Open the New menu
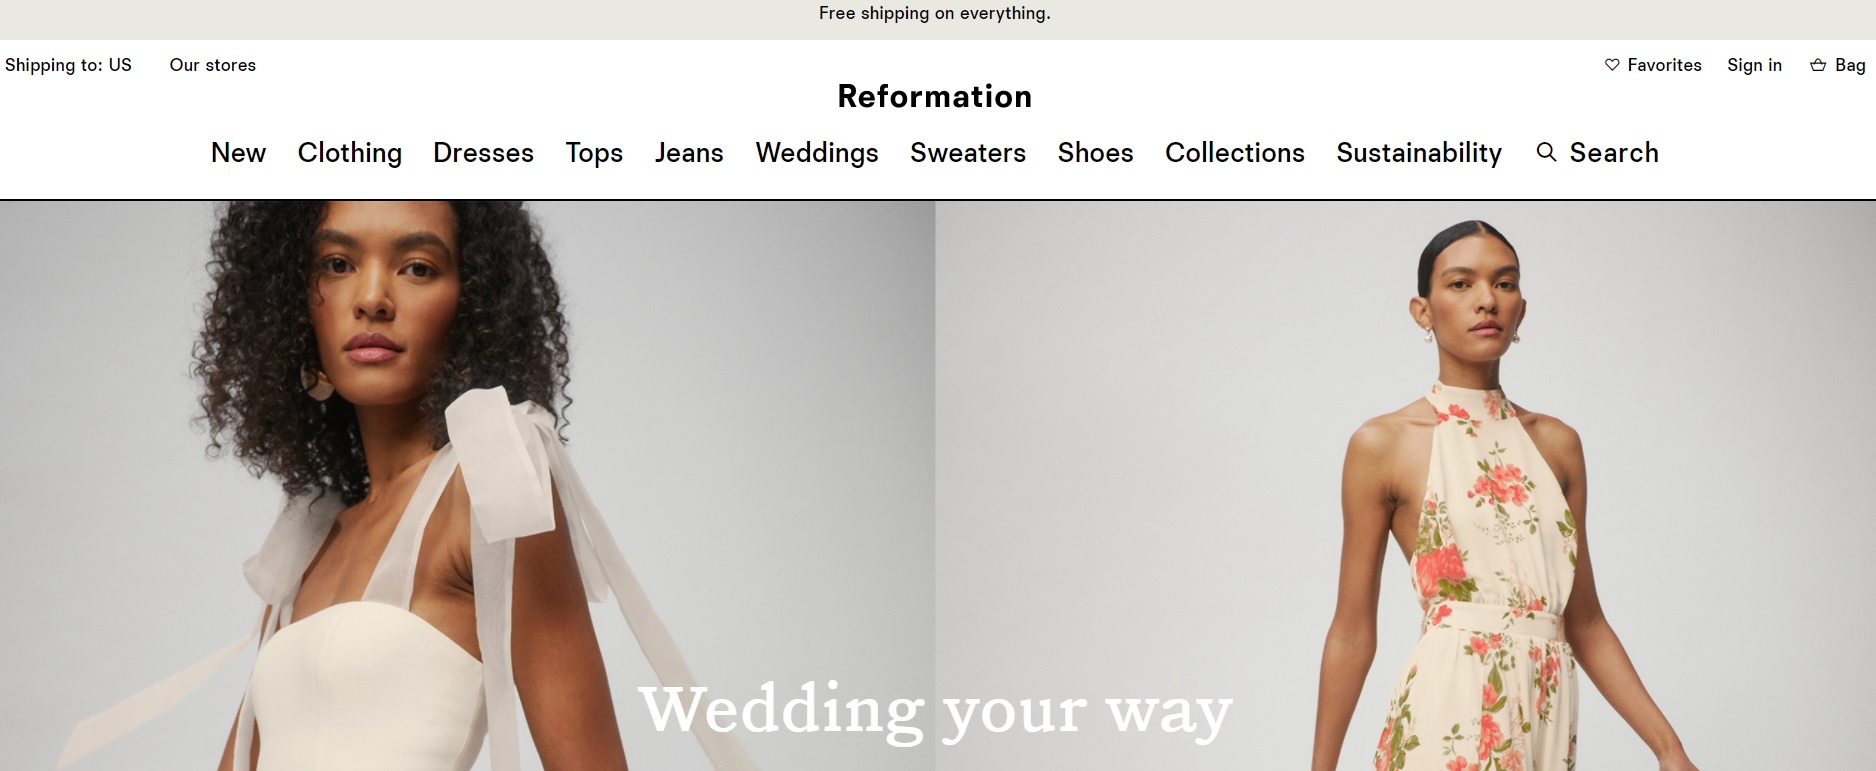 238,152
